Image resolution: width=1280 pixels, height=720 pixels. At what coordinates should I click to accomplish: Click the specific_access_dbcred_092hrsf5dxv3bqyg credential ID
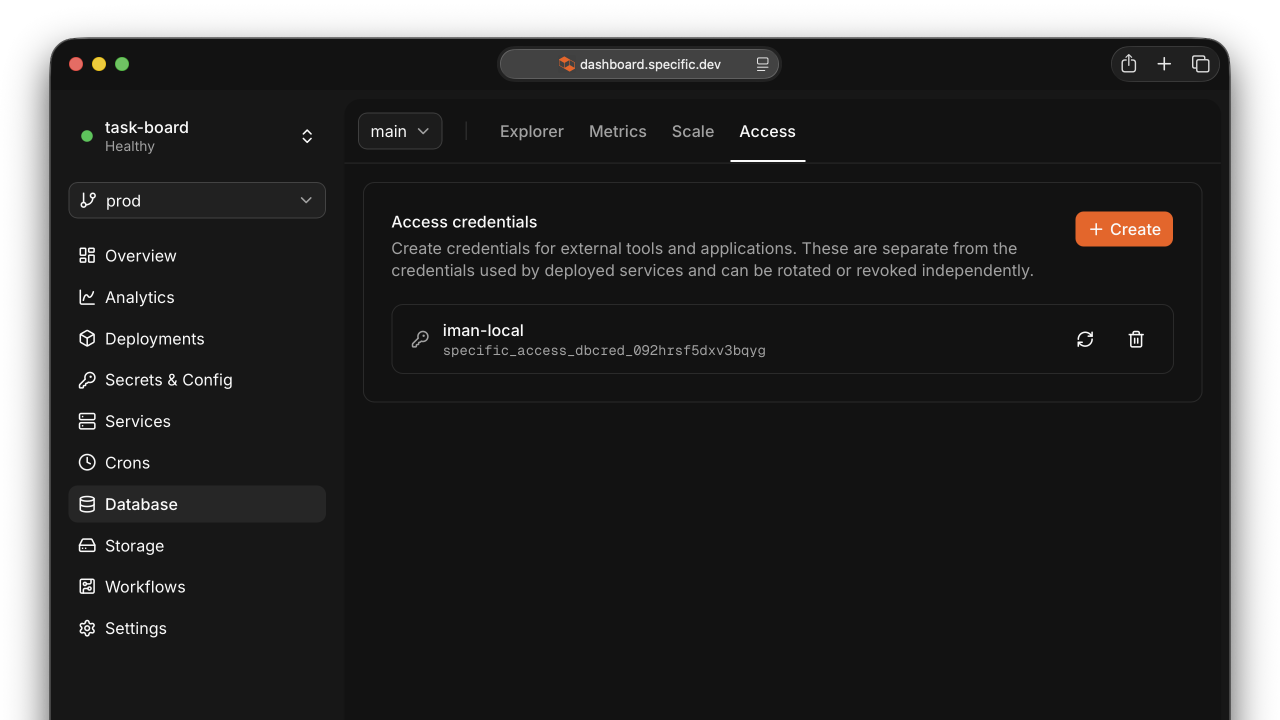pyautogui.click(x=604, y=351)
